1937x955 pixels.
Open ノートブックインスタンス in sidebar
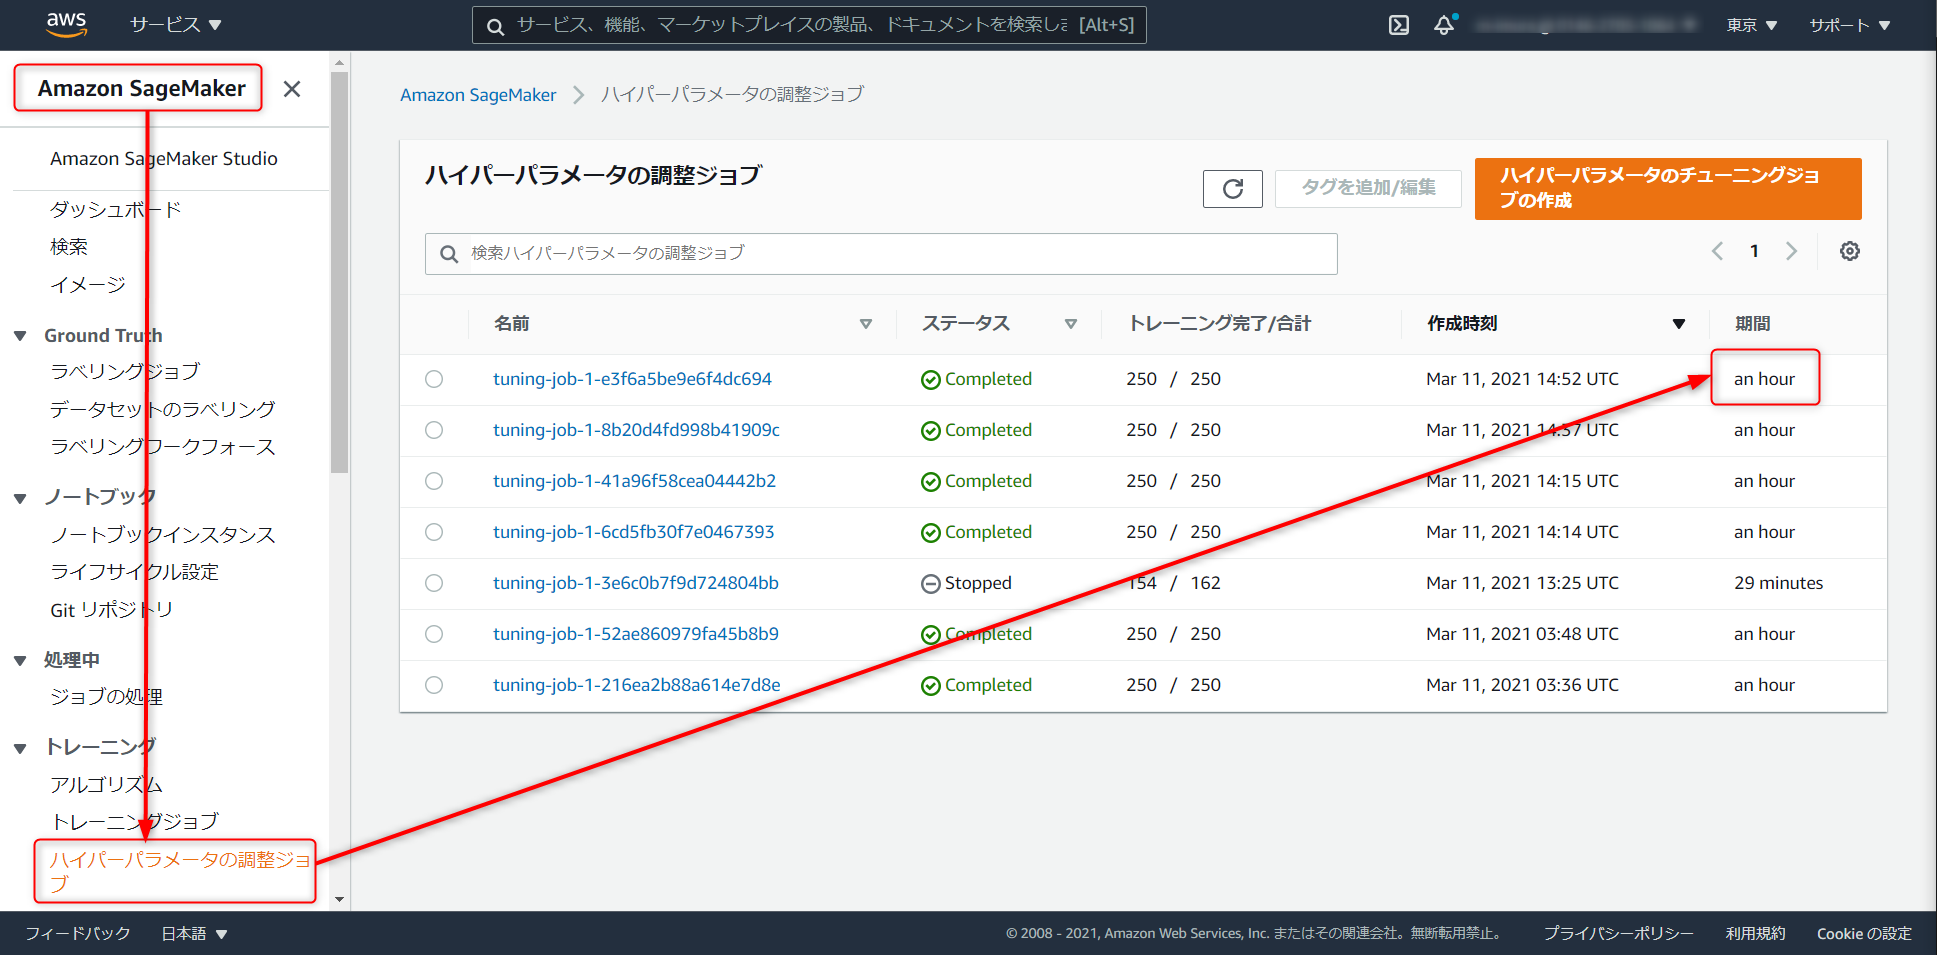pyautogui.click(x=162, y=535)
